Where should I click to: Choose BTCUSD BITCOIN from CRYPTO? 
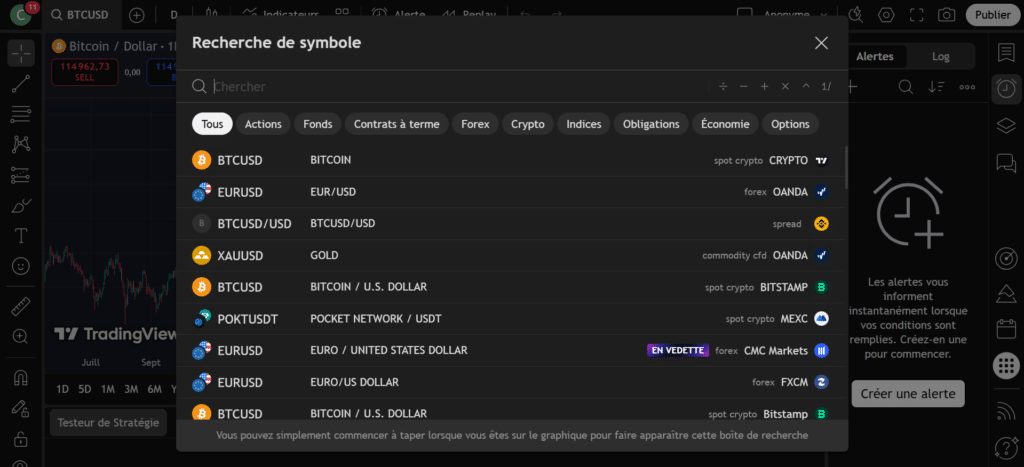511,160
